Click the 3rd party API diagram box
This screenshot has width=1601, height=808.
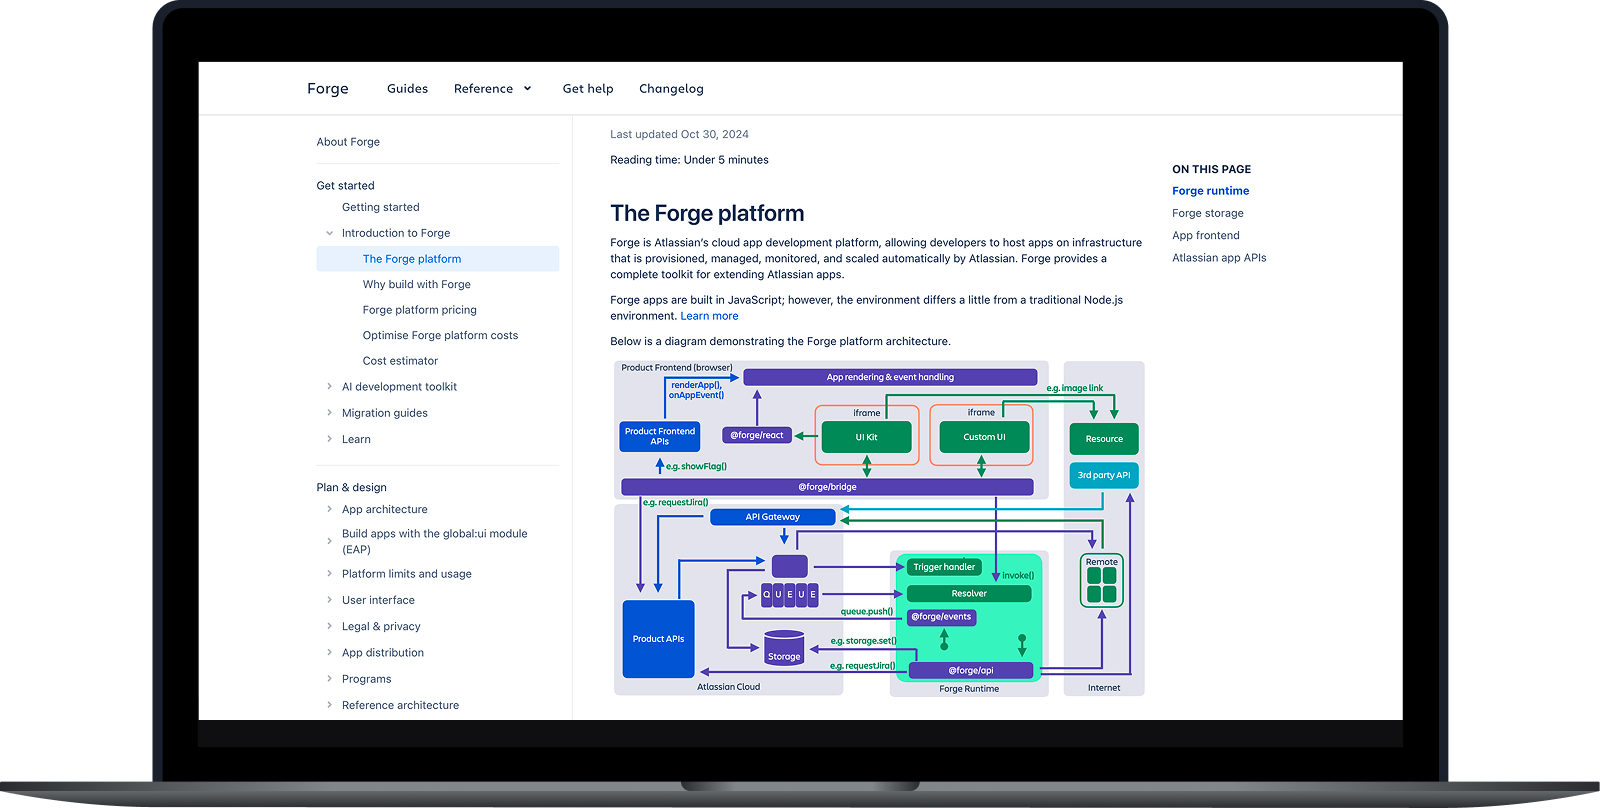pos(1104,475)
